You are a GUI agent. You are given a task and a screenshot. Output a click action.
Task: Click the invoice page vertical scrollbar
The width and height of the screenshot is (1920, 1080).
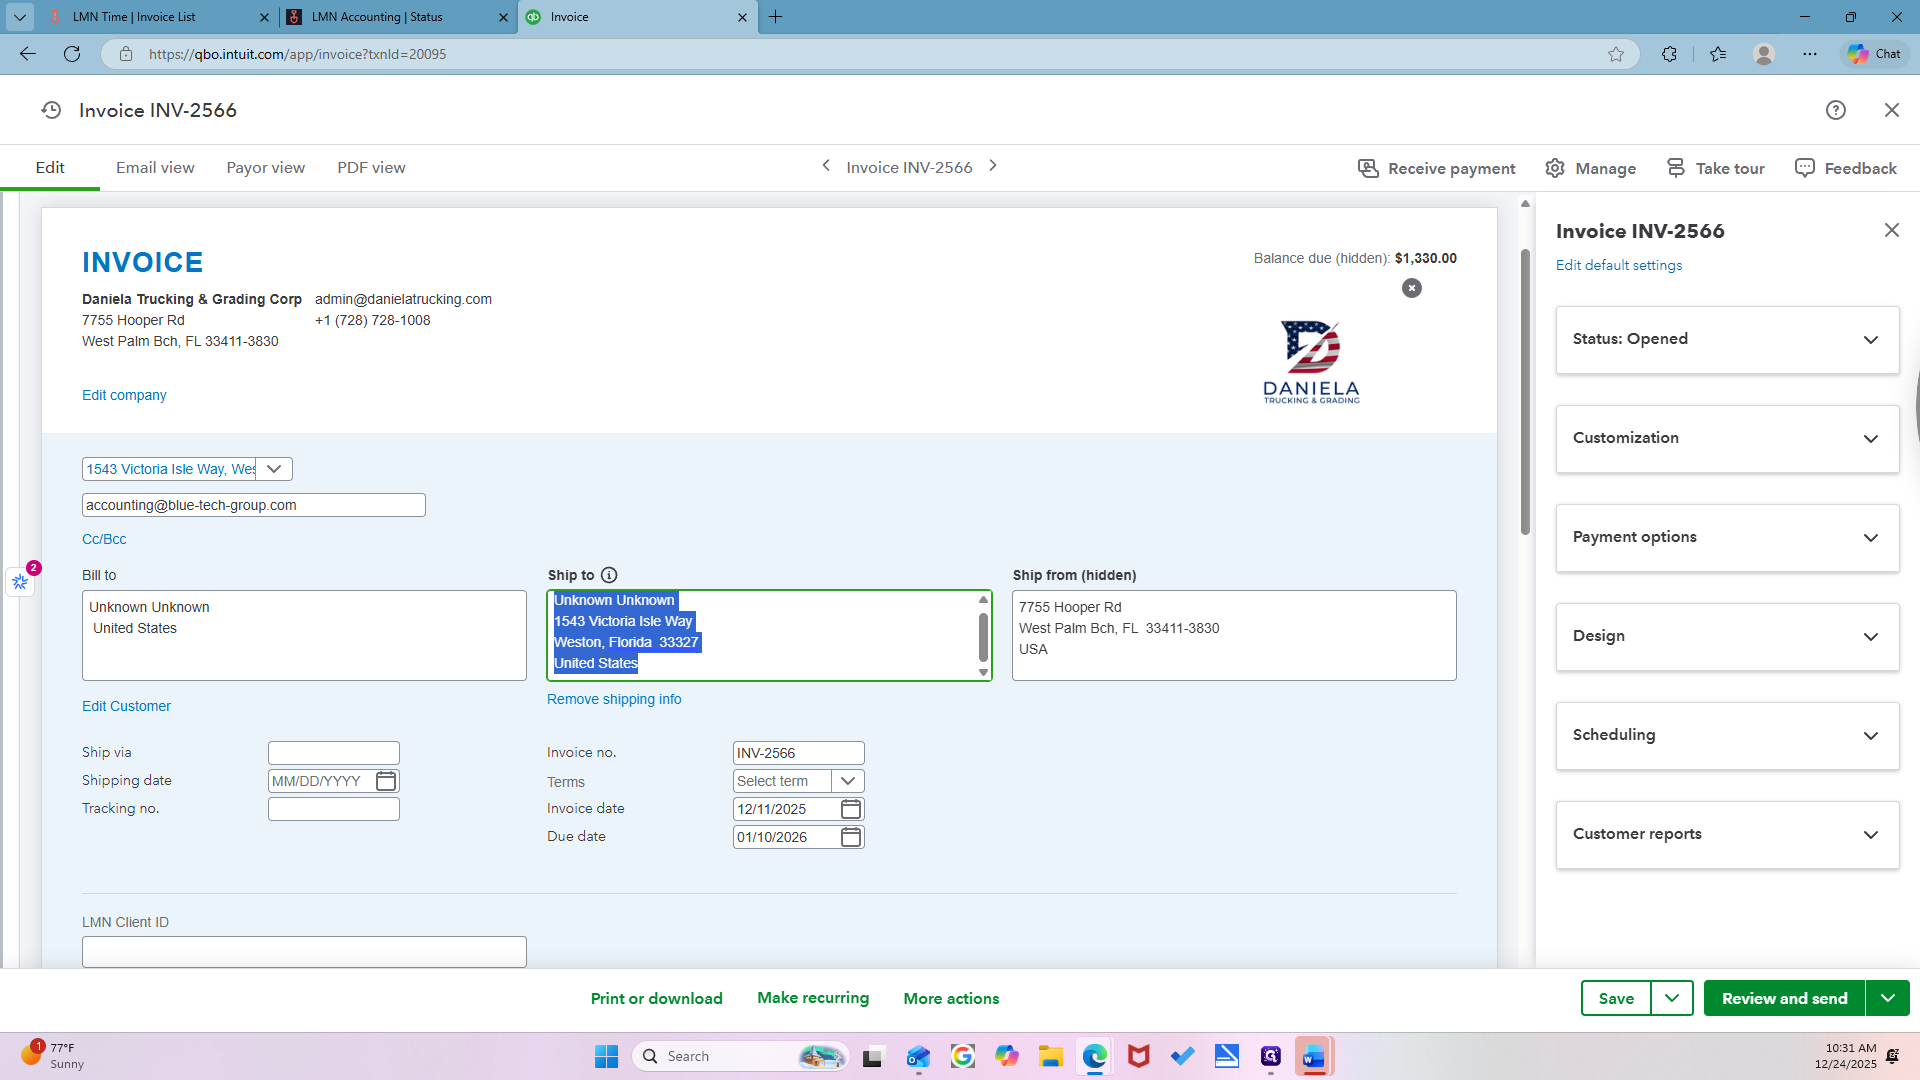click(x=1525, y=390)
